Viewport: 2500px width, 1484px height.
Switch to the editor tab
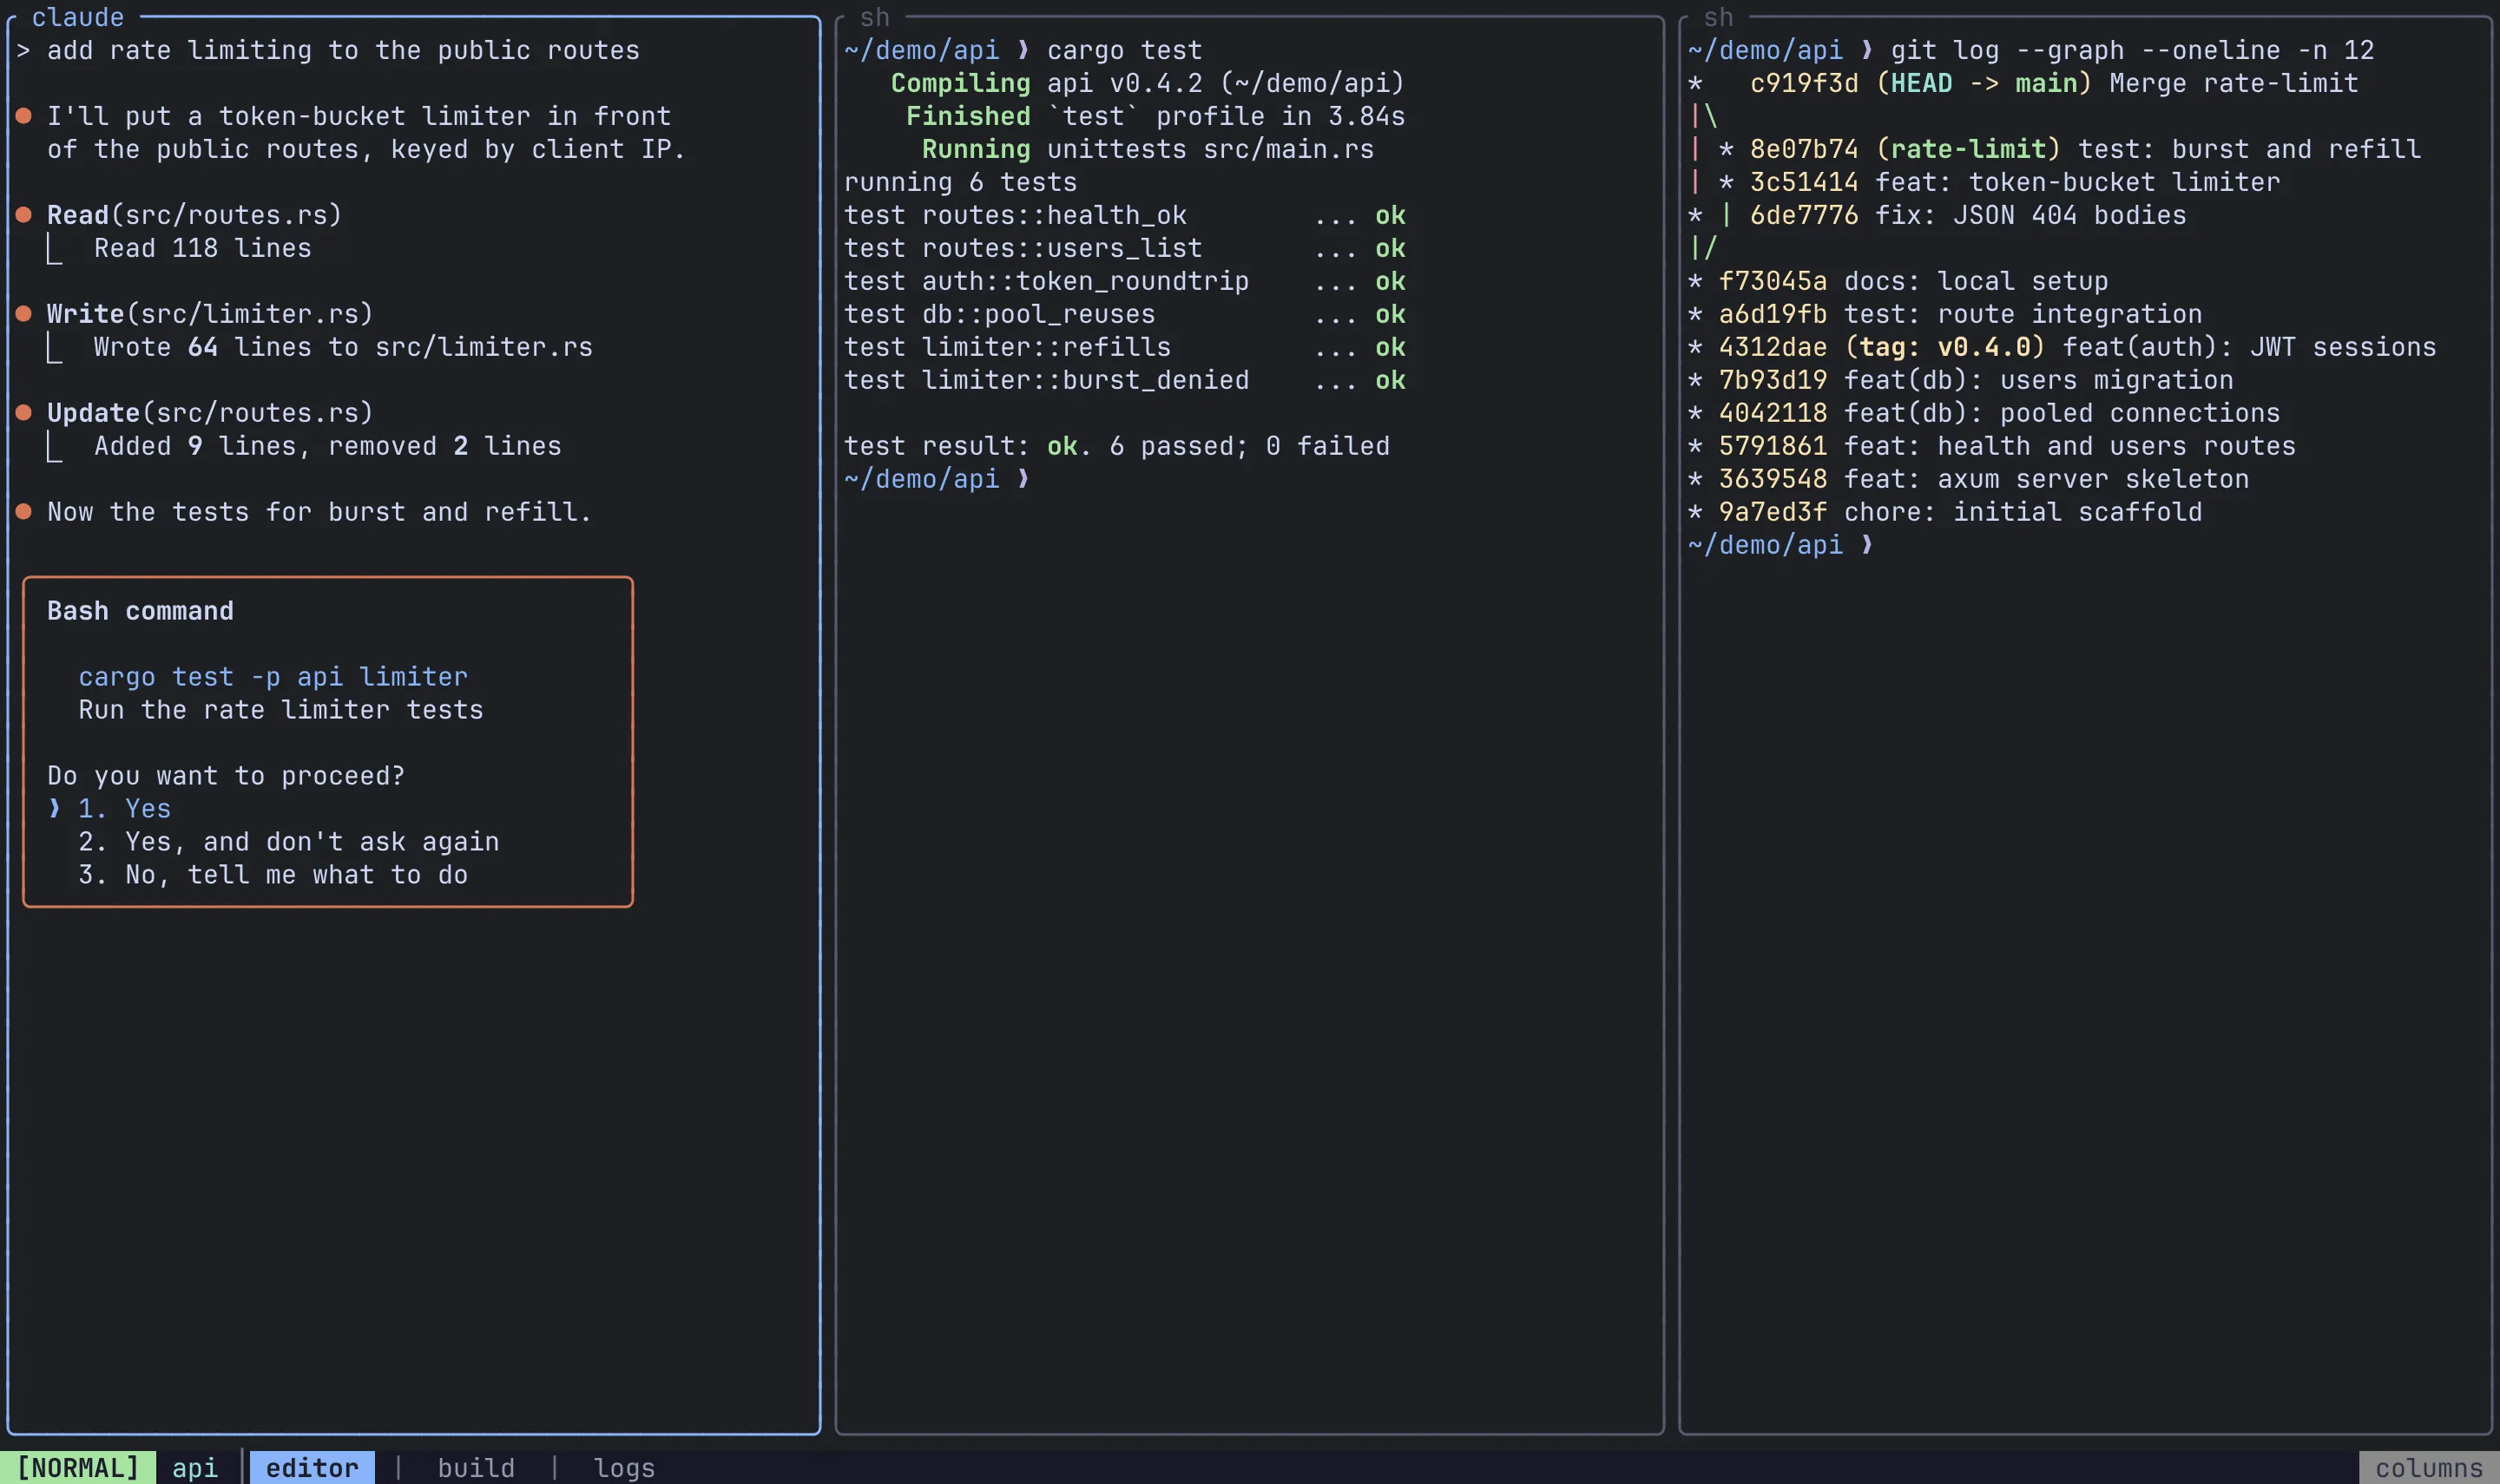[312, 1467]
